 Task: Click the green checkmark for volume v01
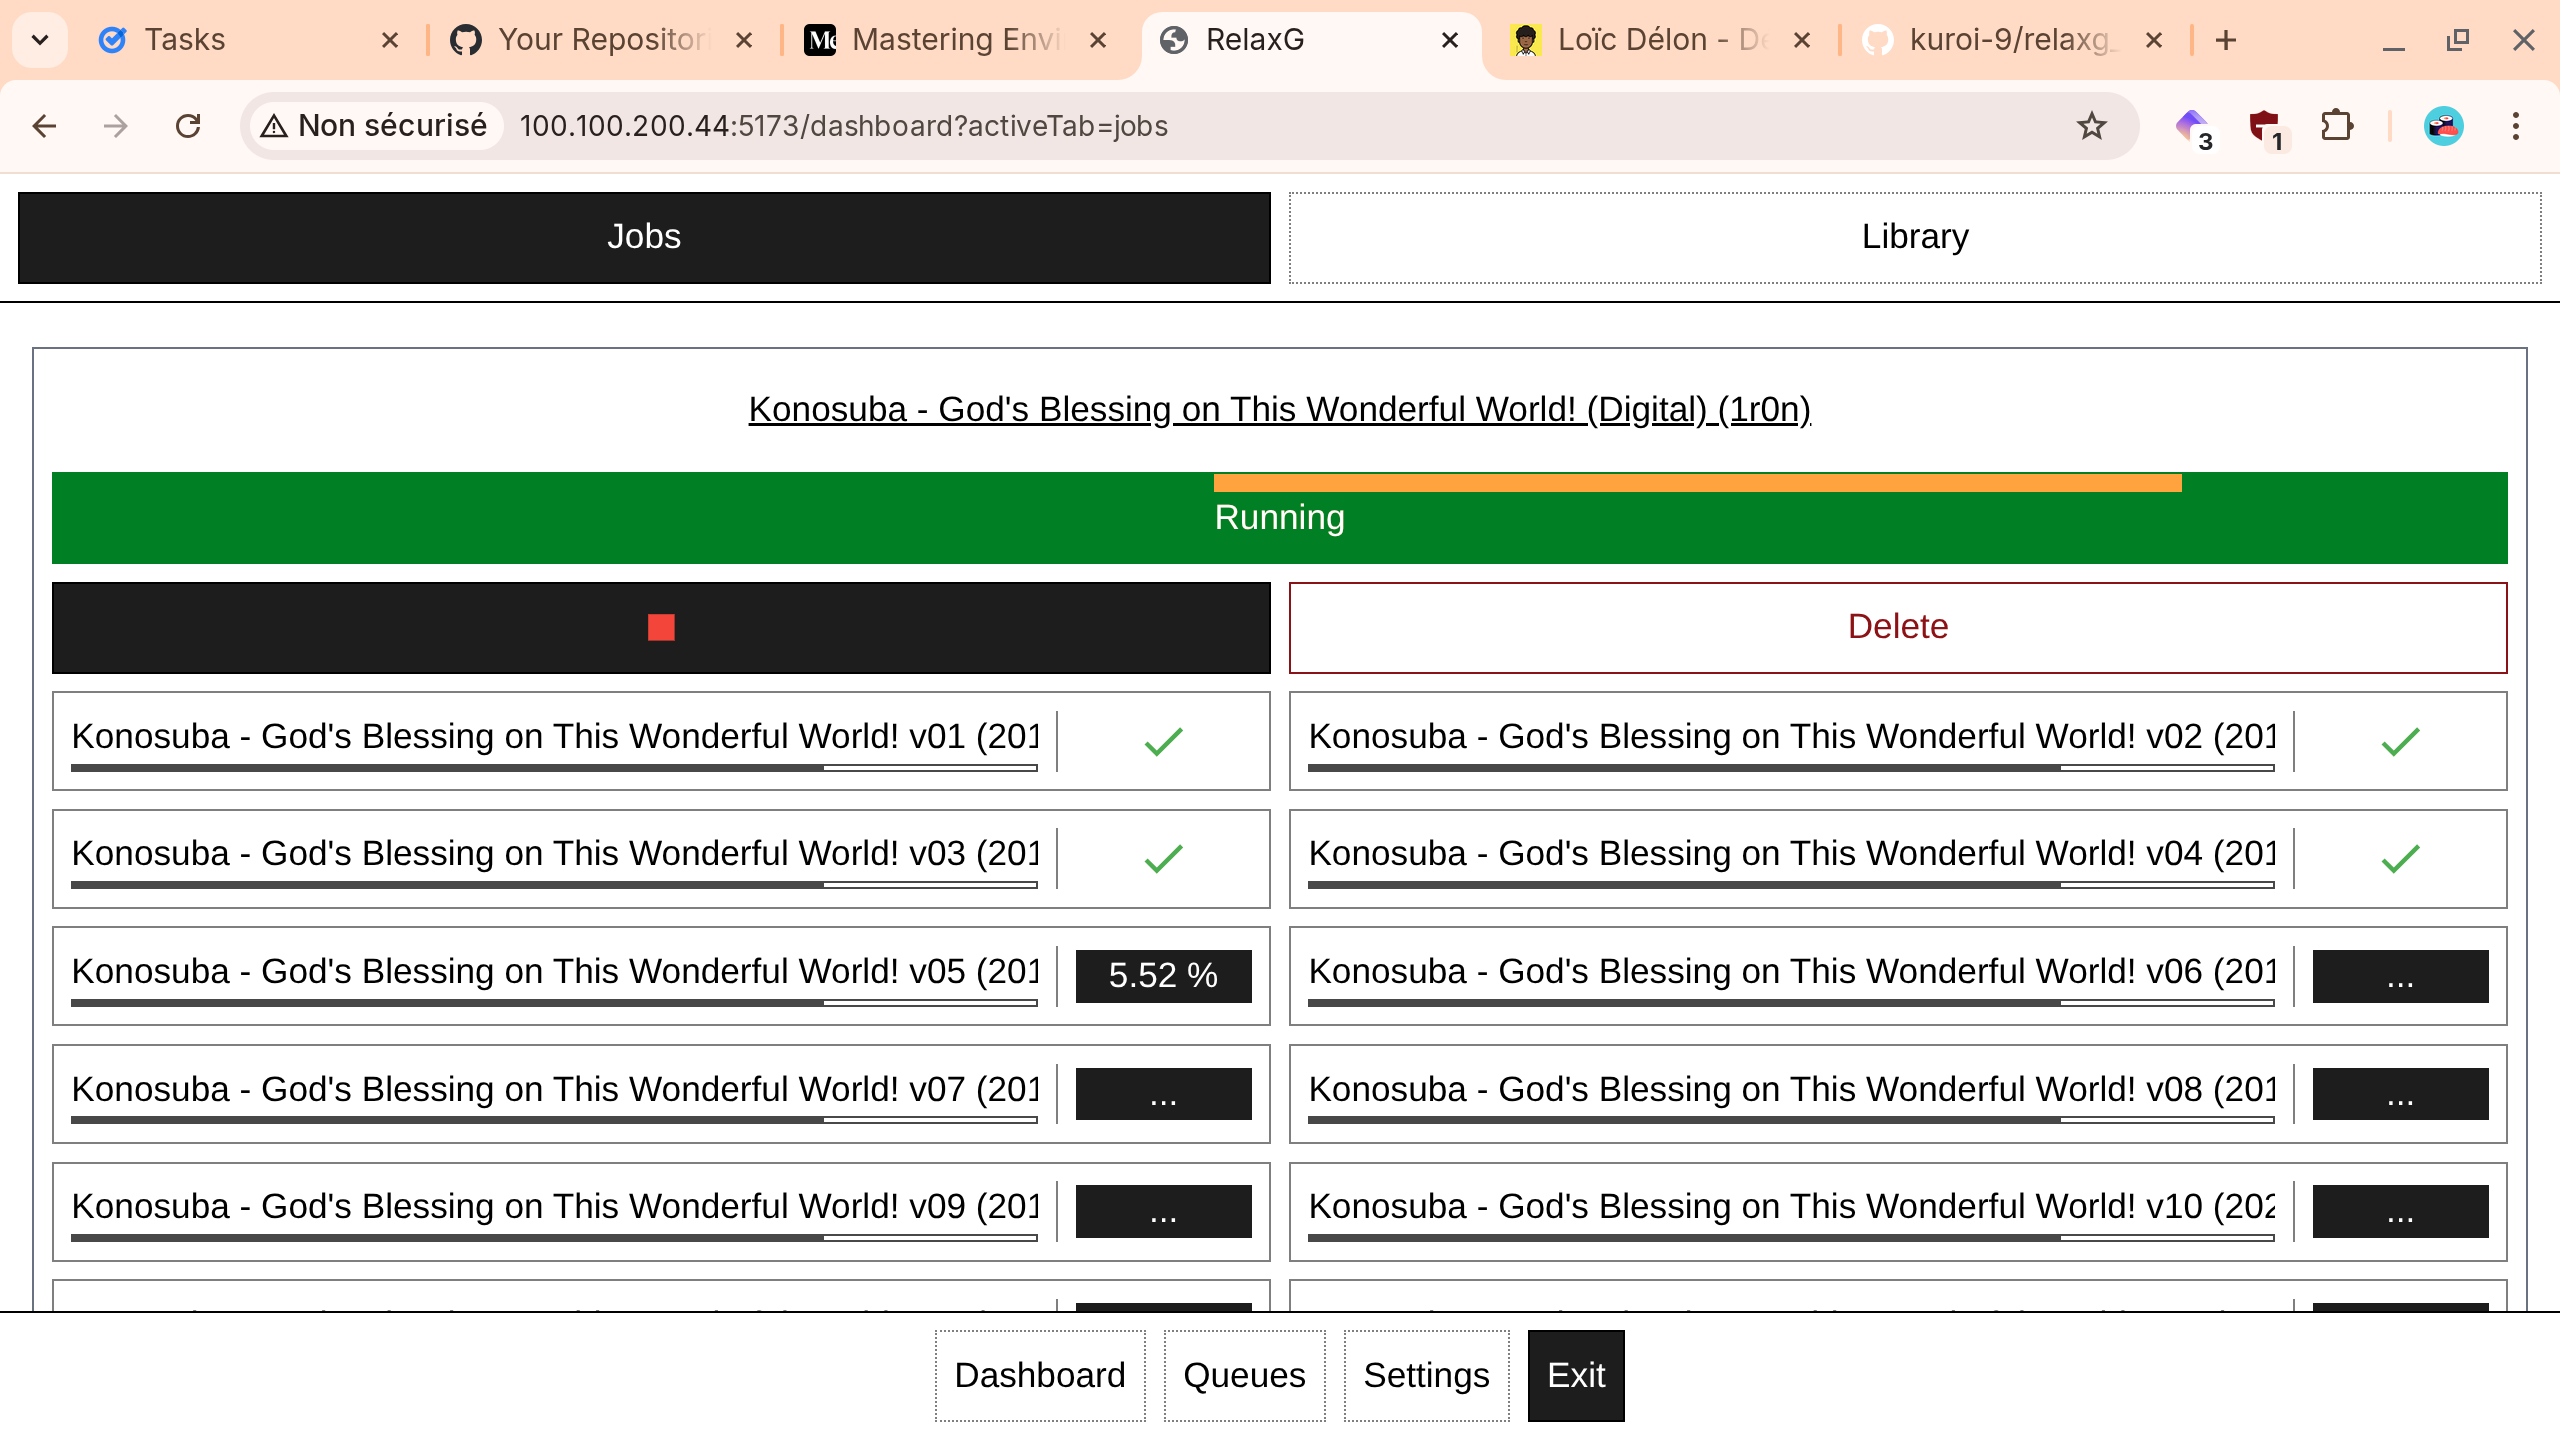pyautogui.click(x=1163, y=741)
